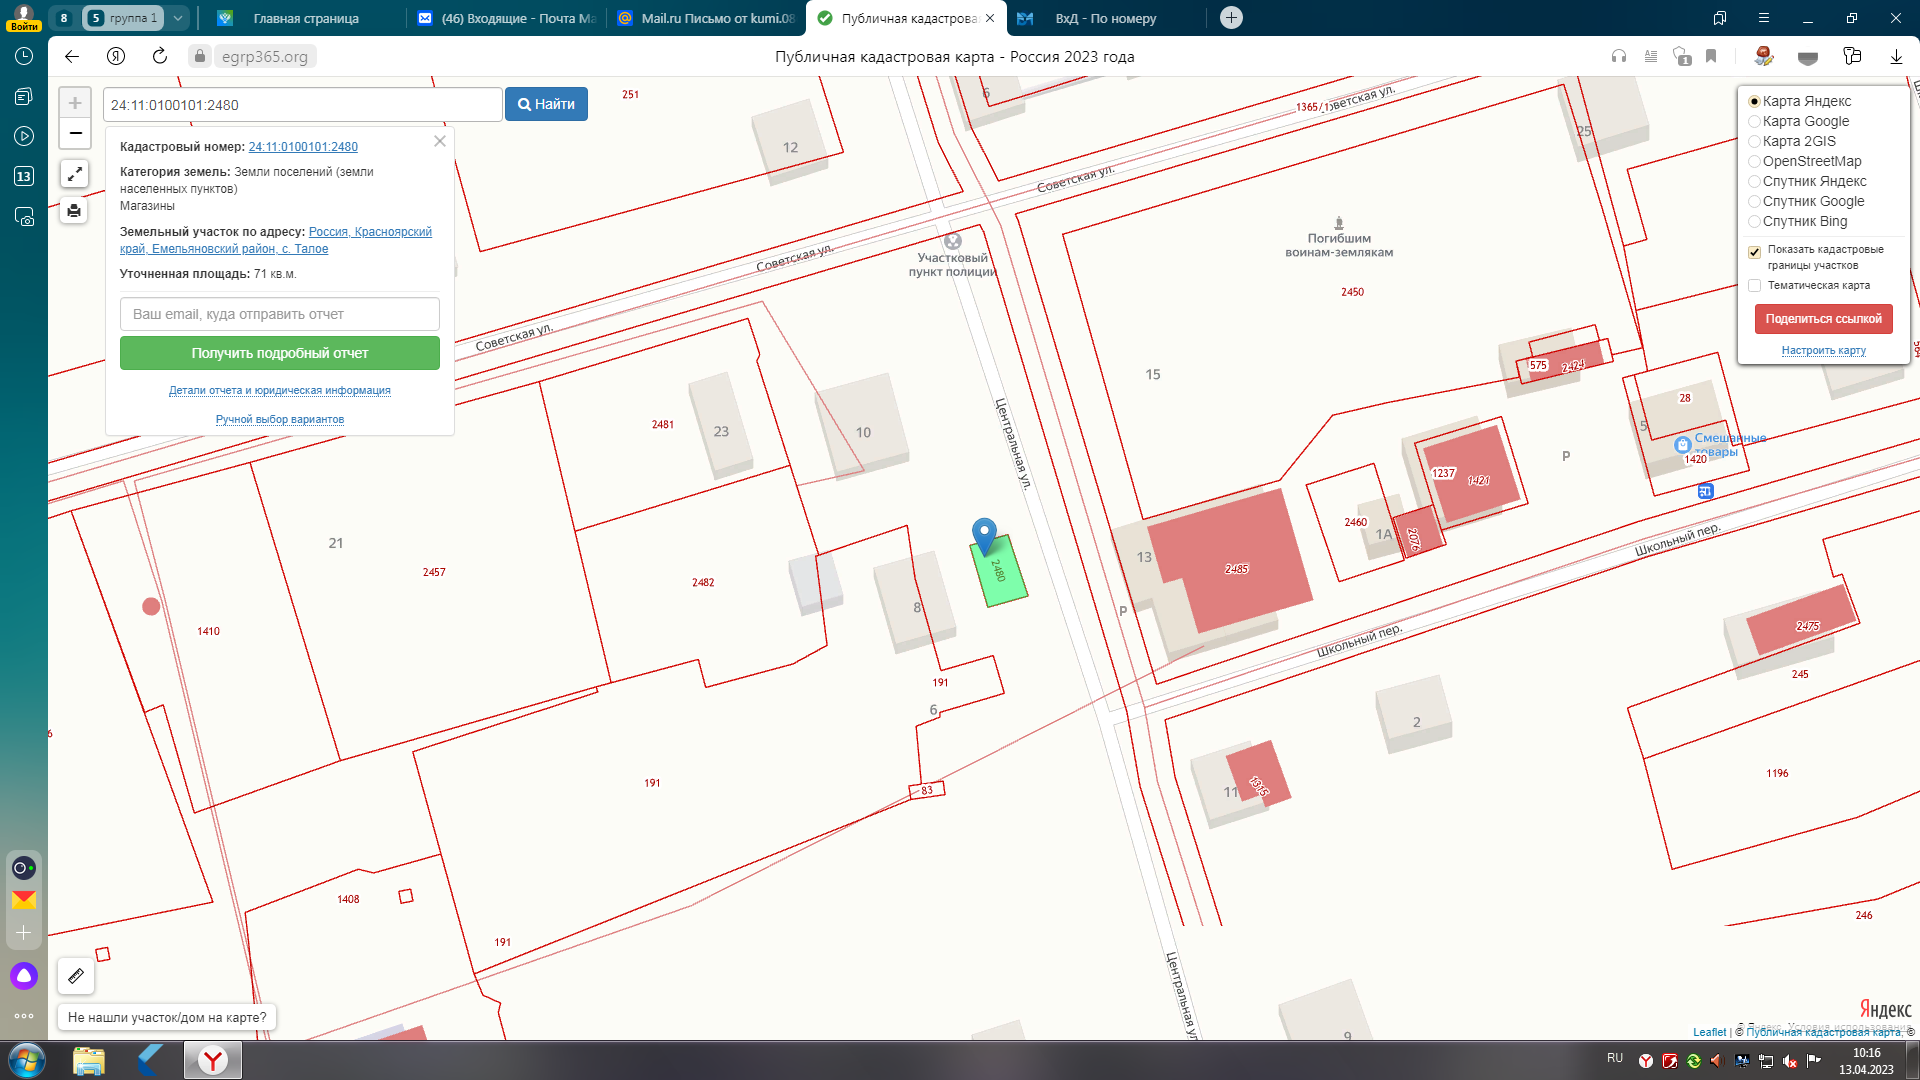The height and width of the screenshot is (1080, 1920).
Task: Select the ruler measurement tool
Action: click(76, 976)
